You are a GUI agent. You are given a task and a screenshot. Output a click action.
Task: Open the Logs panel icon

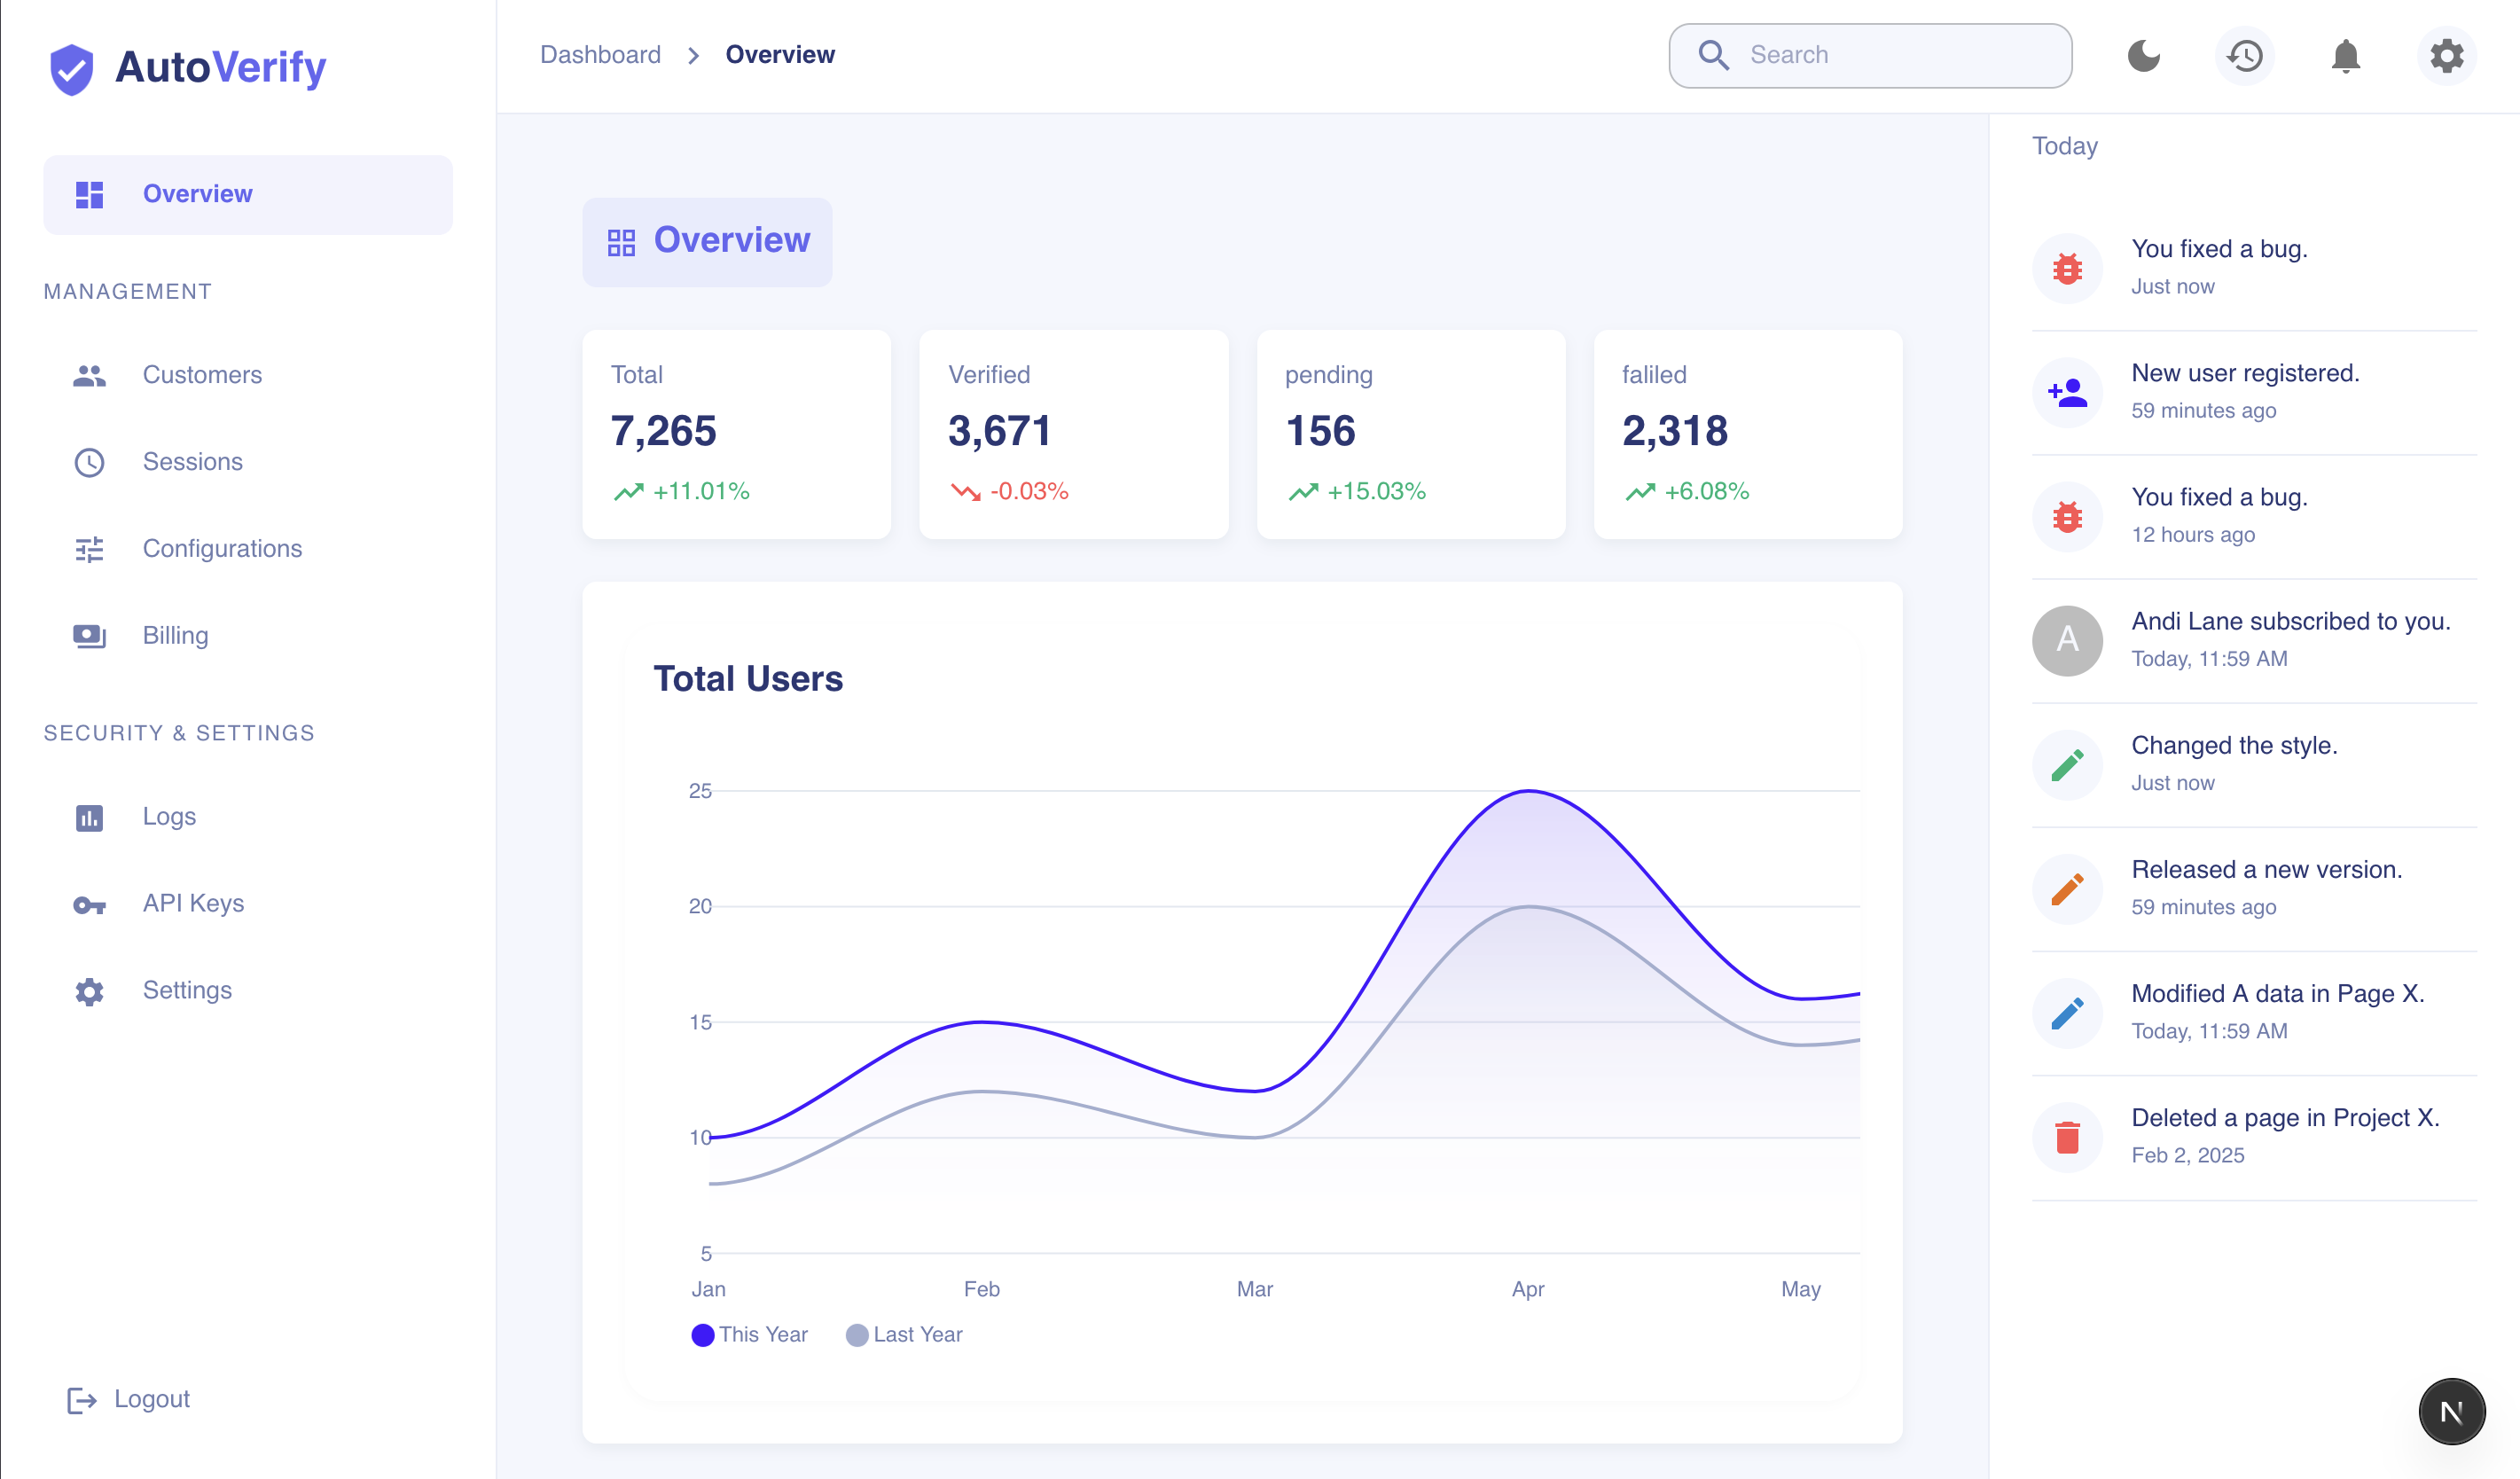pyautogui.click(x=89, y=817)
